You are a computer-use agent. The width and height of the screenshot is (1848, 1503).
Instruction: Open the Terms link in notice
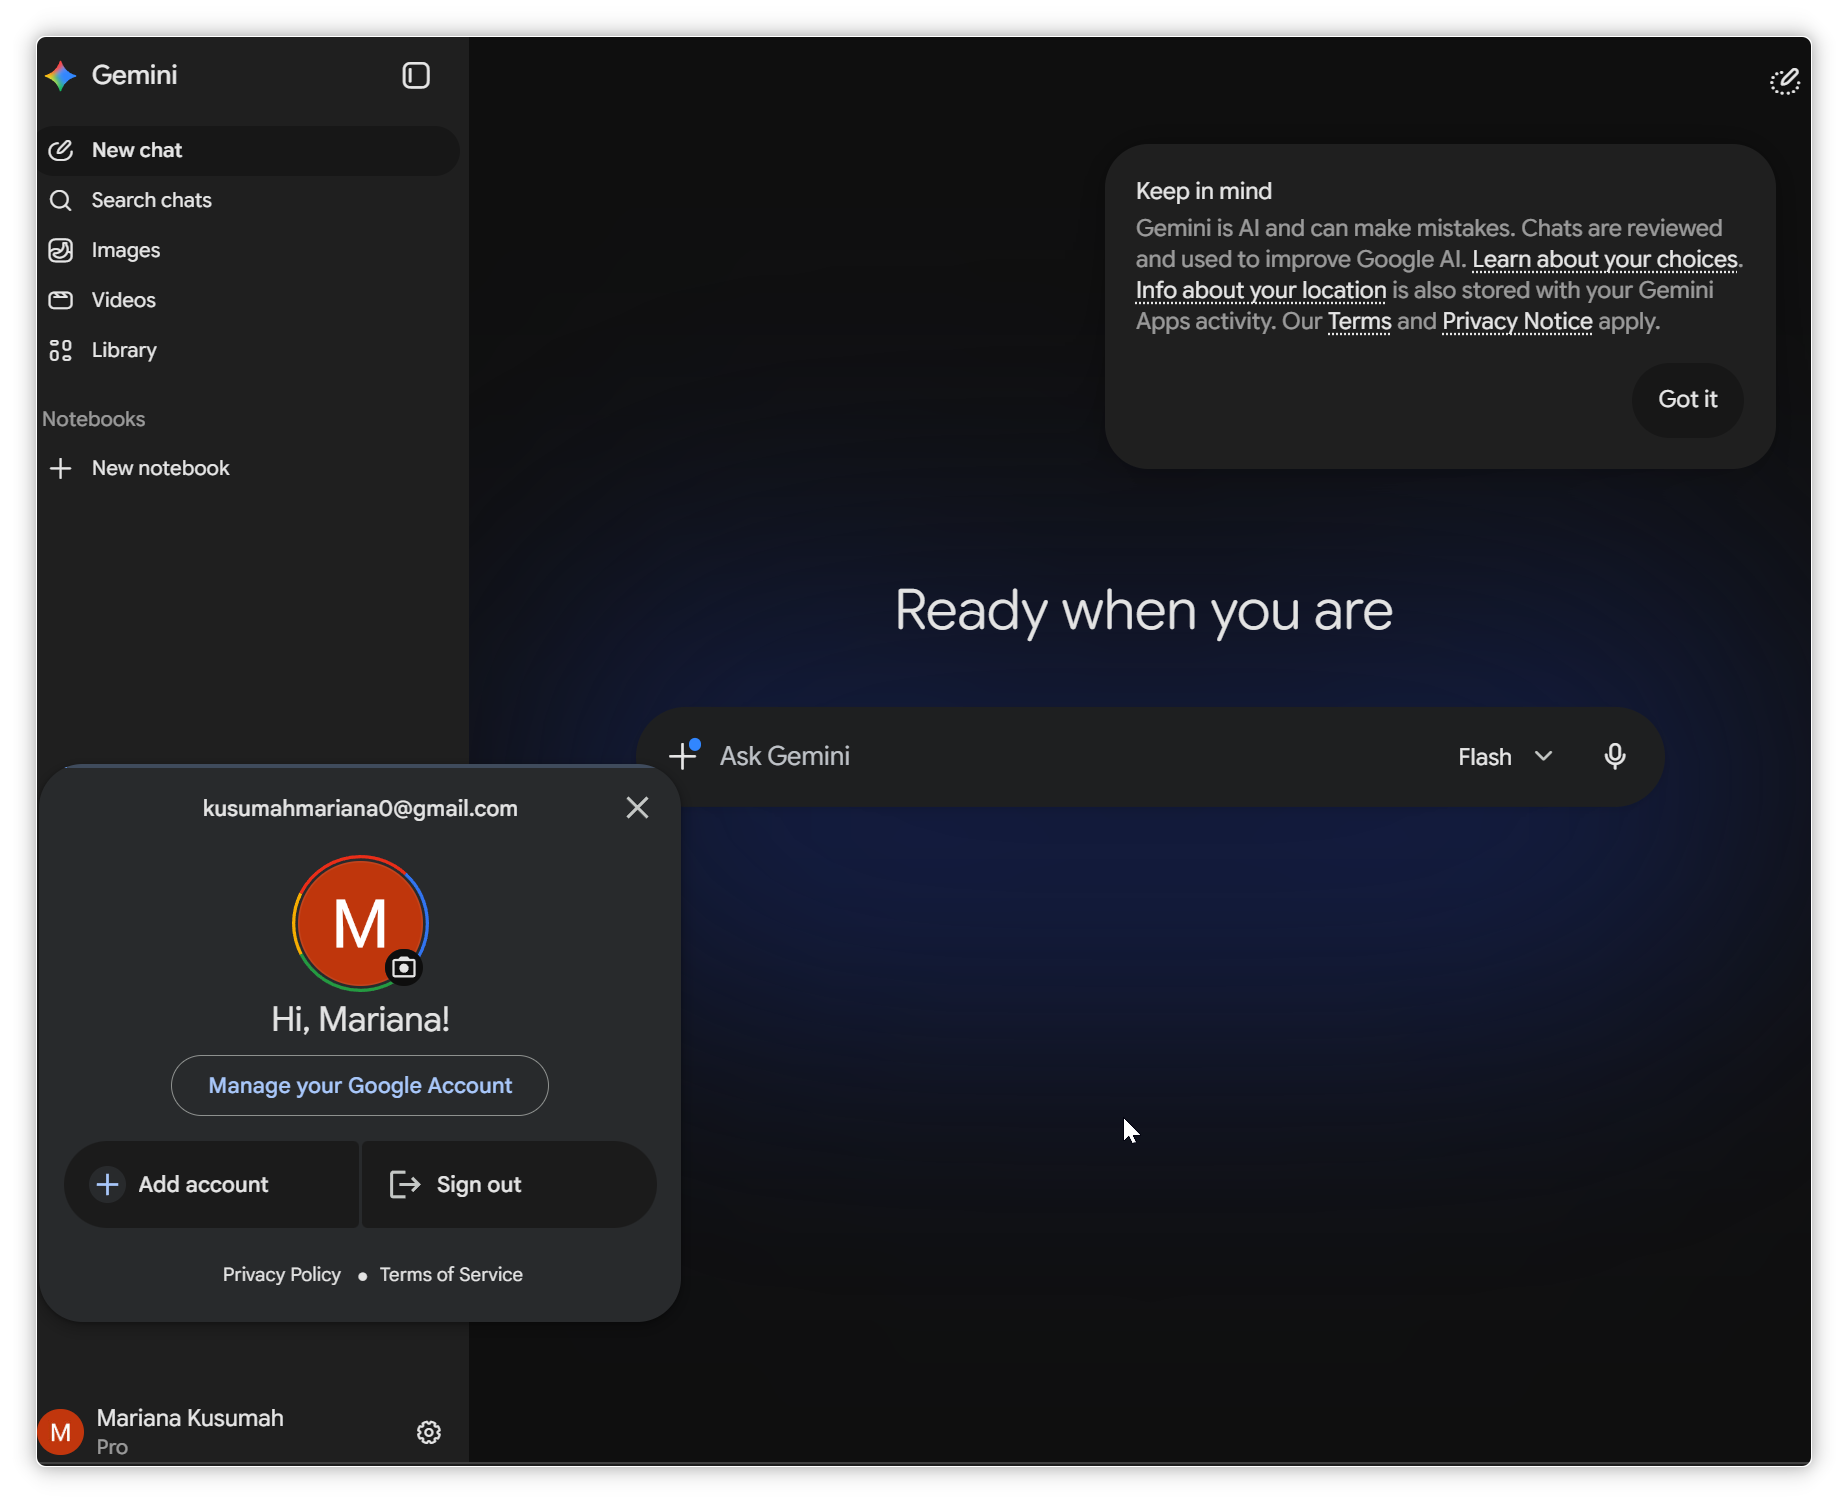coord(1359,321)
